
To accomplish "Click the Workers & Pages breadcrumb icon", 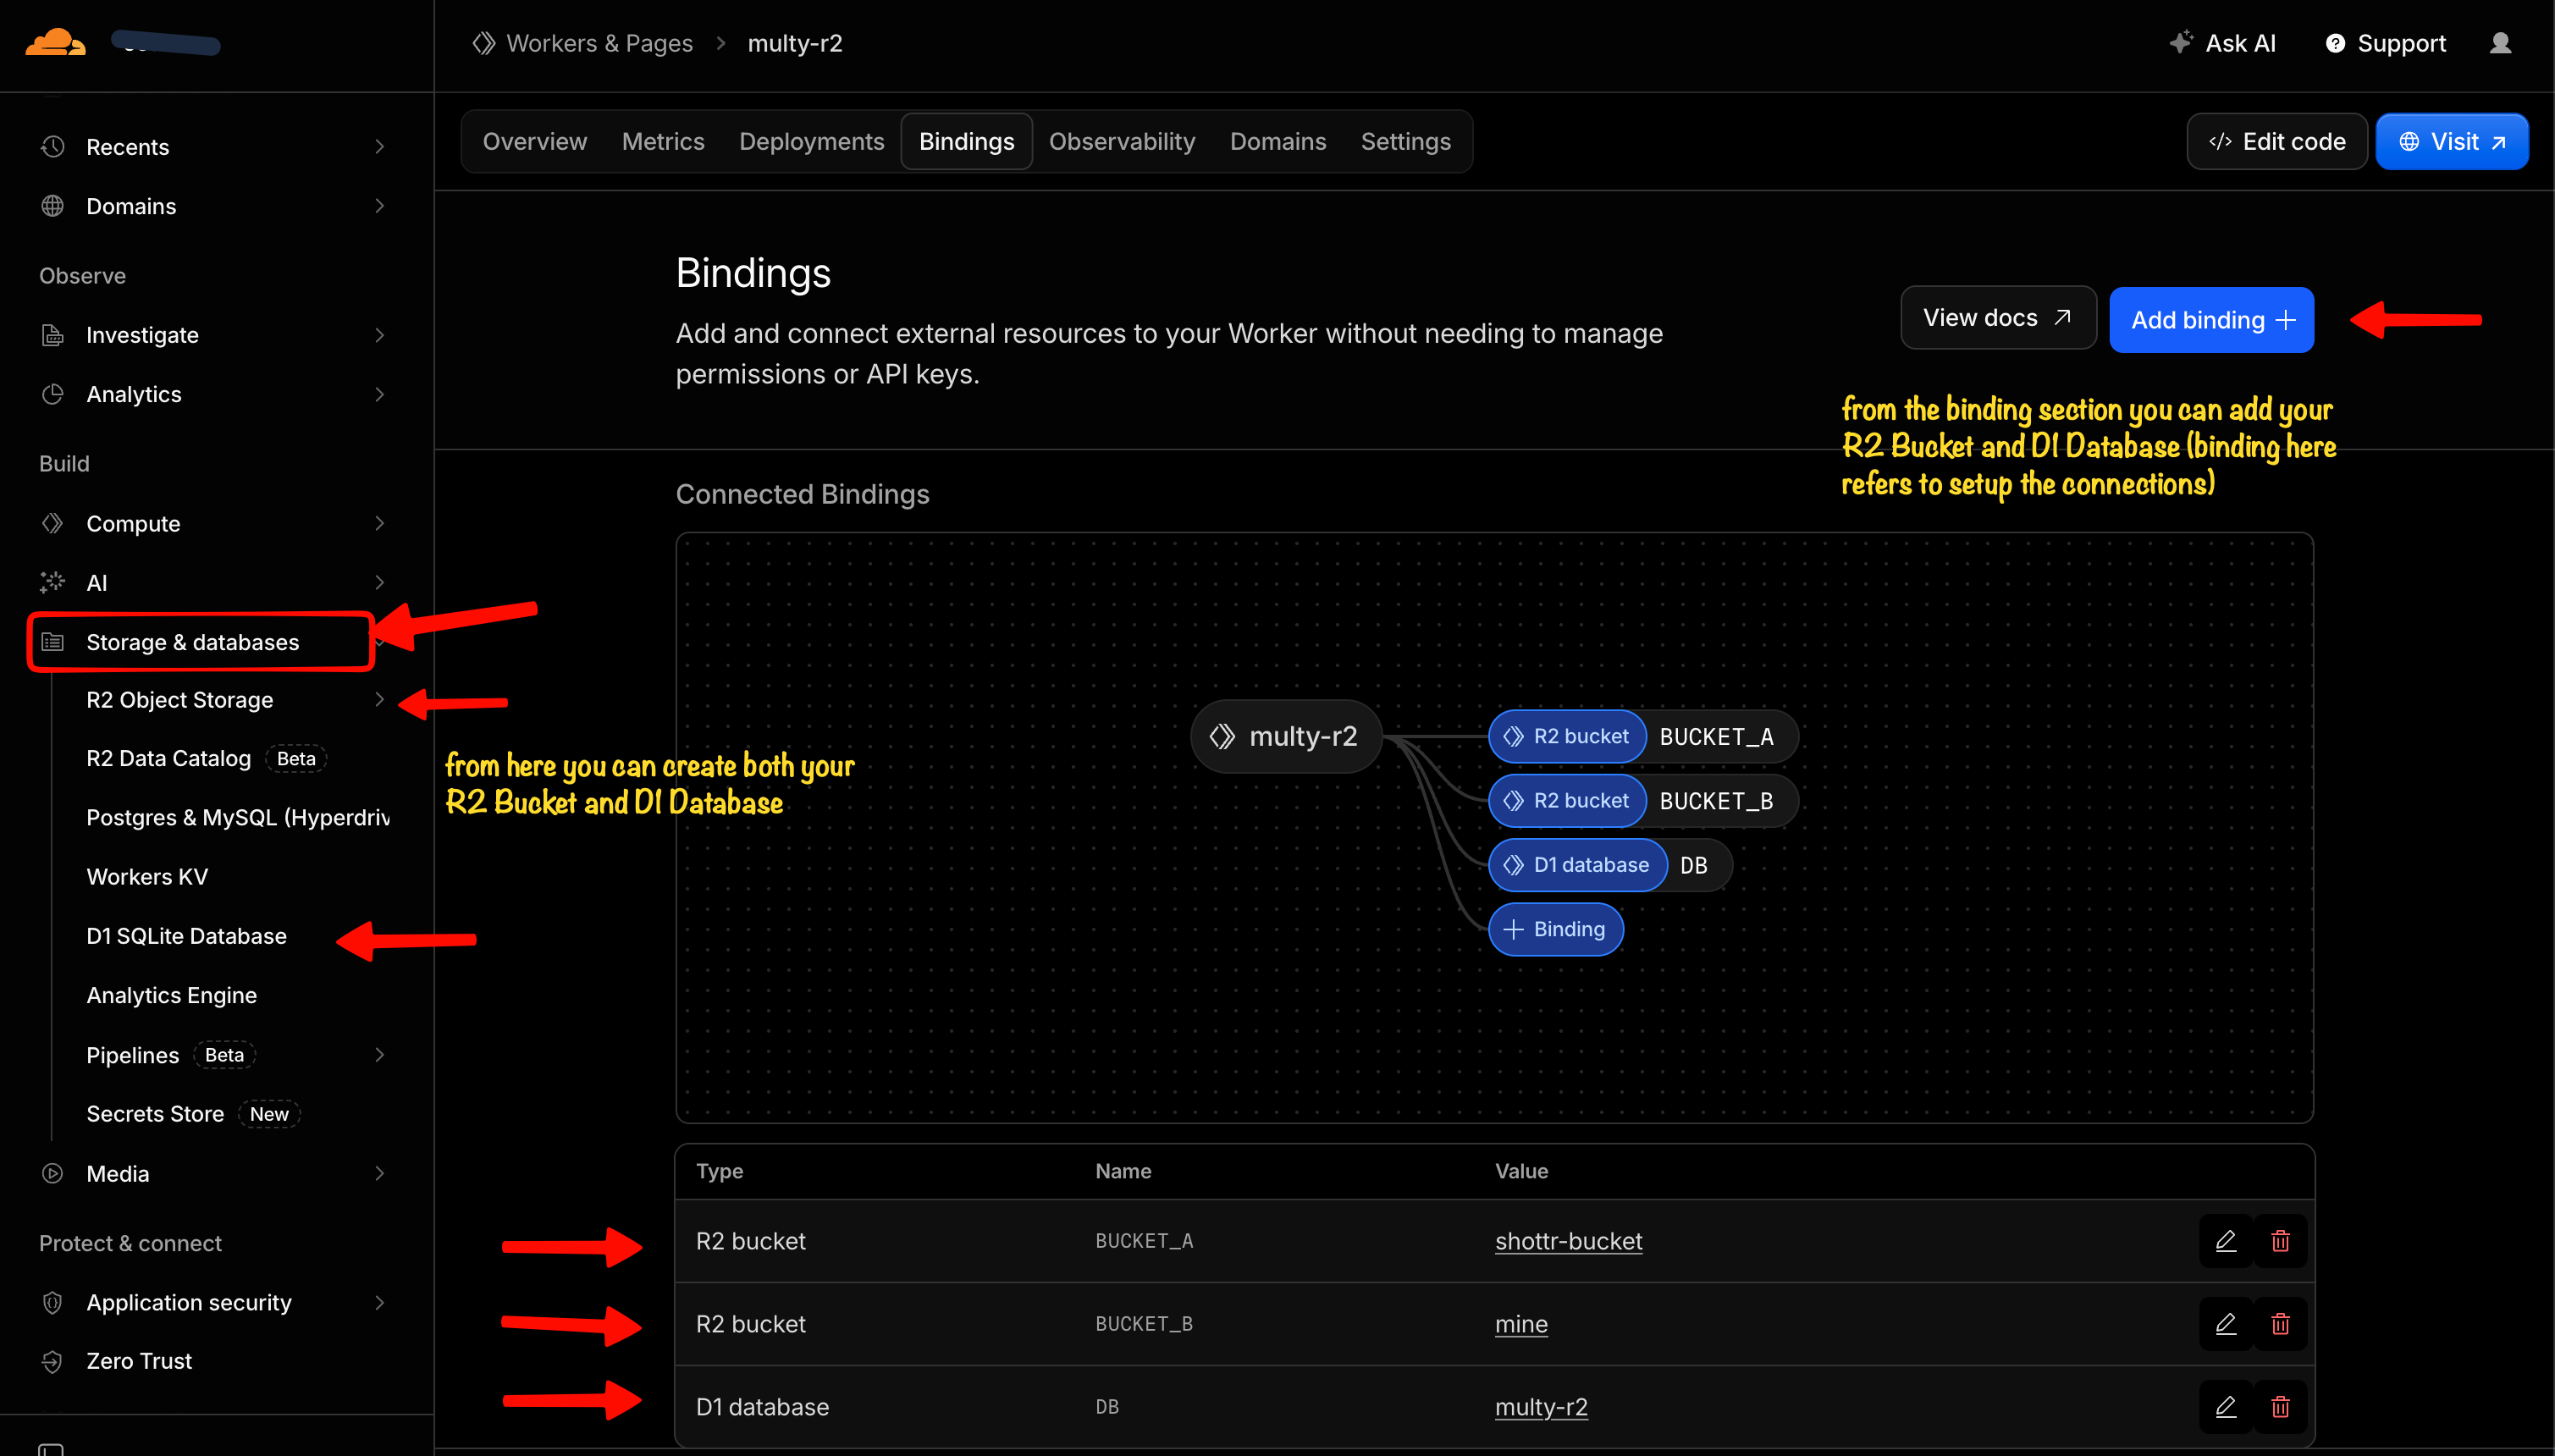I will [484, 43].
